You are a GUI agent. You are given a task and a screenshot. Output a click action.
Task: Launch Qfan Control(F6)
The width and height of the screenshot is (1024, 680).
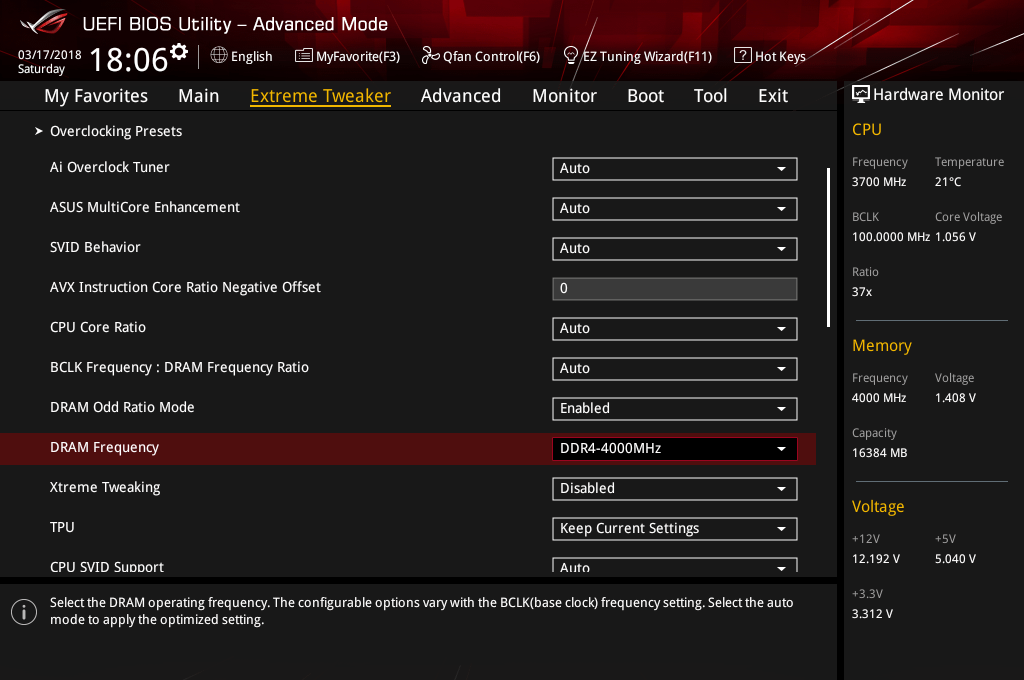click(491, 56)
